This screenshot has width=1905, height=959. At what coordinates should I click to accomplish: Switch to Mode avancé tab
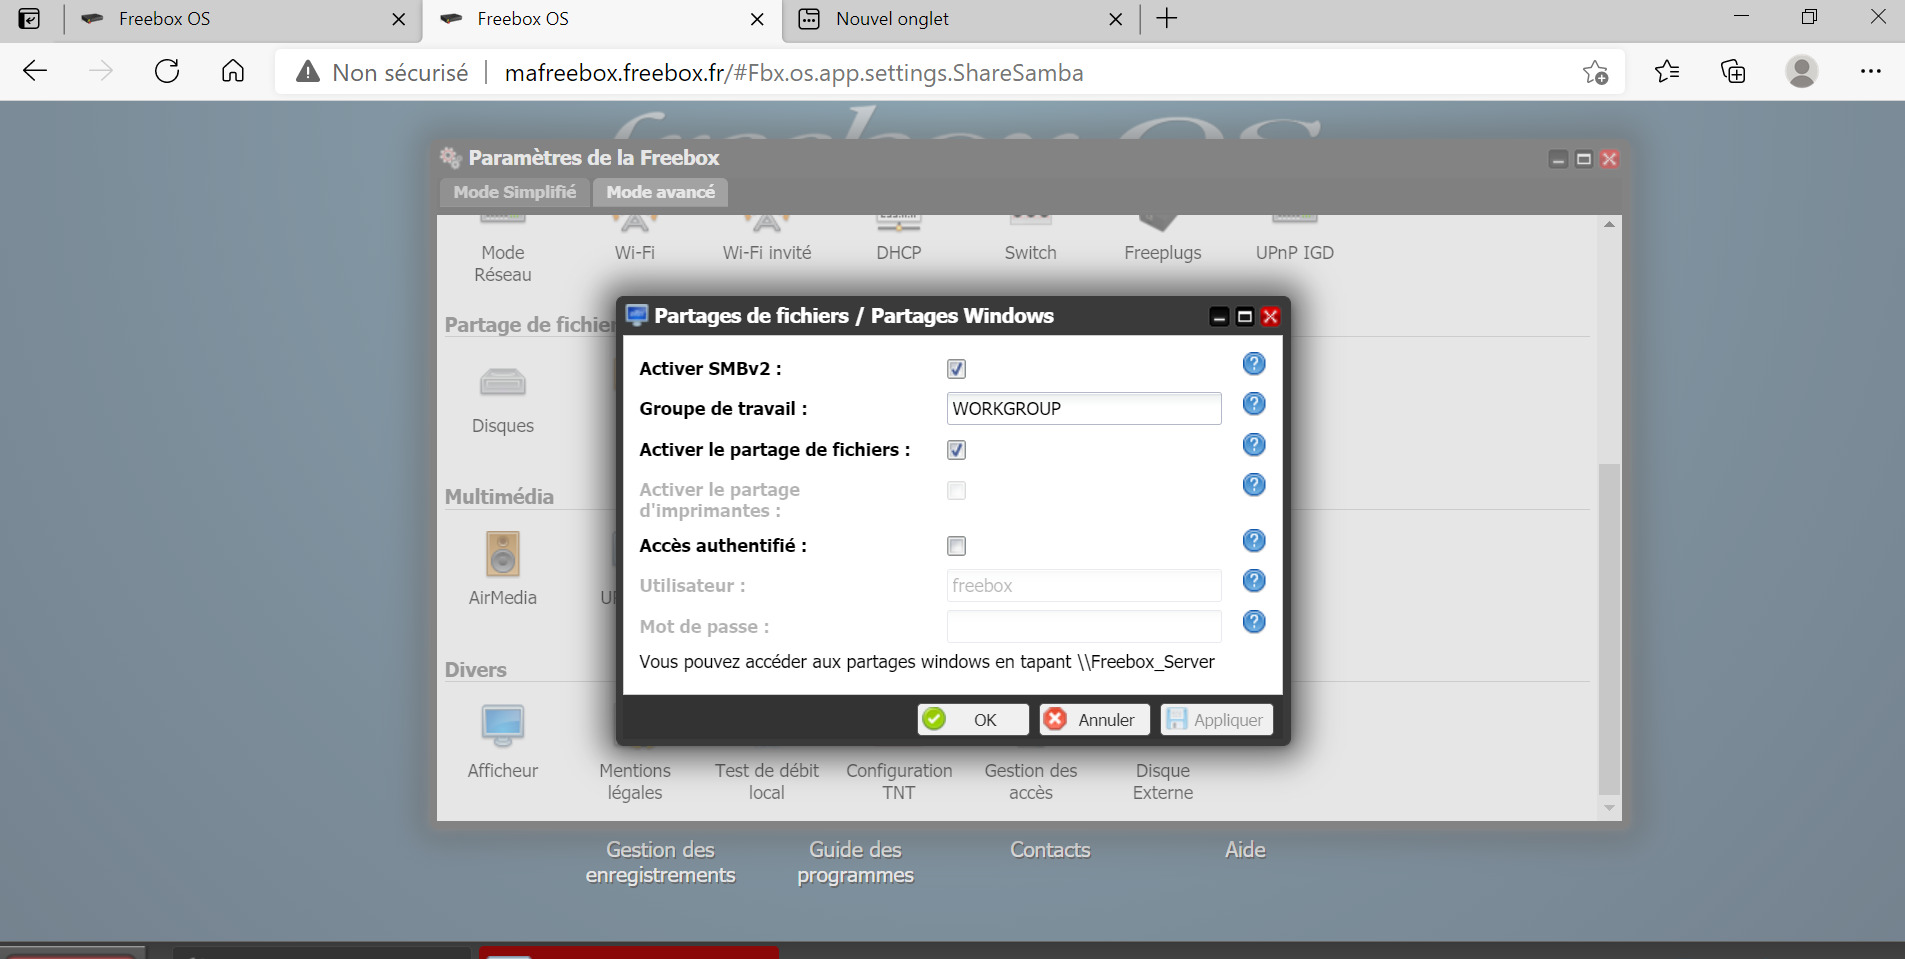(x=660, y=192)
